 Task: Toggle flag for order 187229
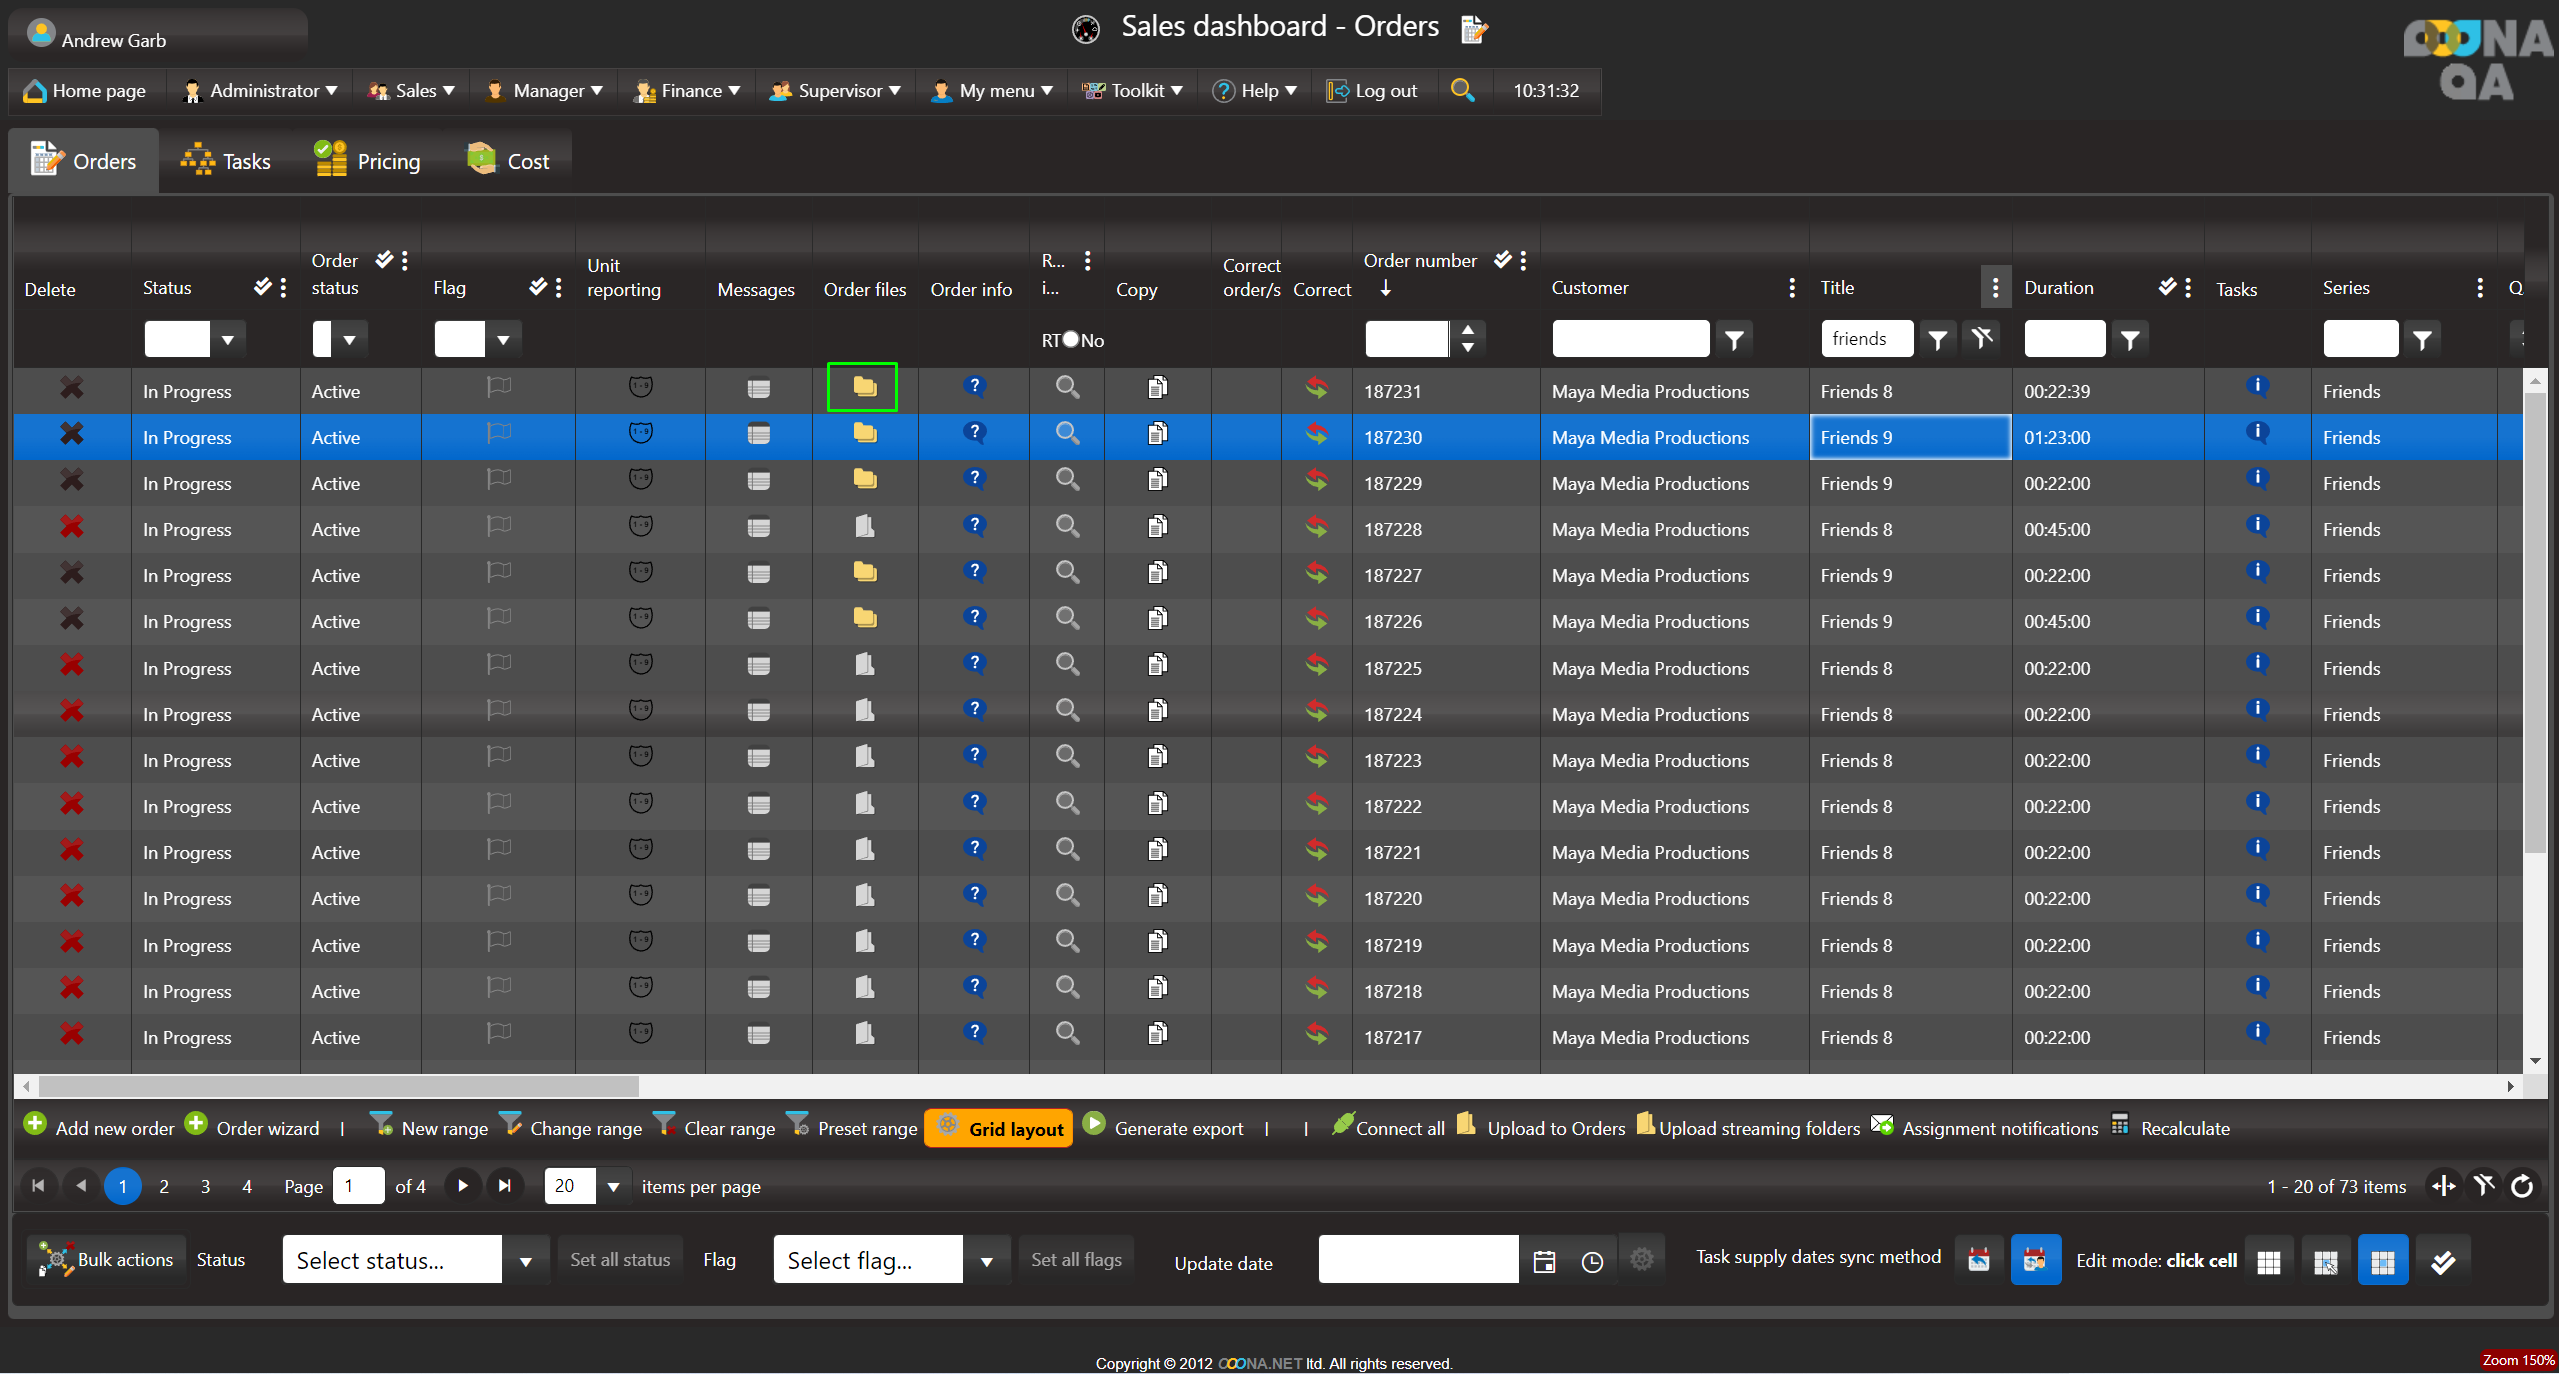pos(498,480)
